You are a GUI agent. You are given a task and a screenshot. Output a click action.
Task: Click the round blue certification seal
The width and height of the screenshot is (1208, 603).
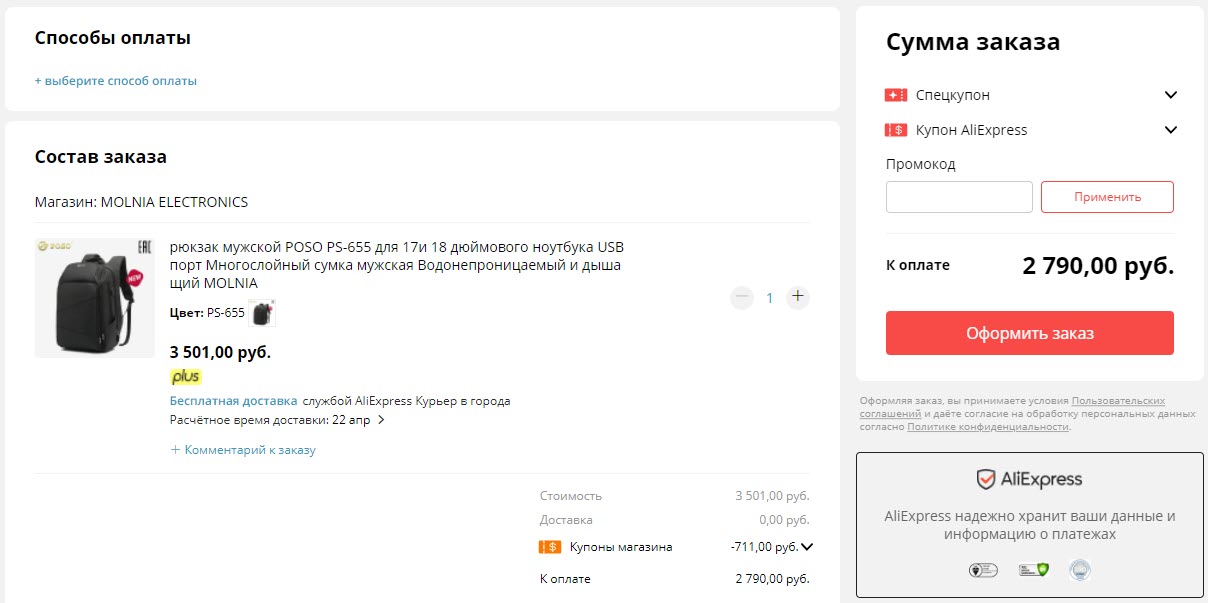[x=1080, y=570]
